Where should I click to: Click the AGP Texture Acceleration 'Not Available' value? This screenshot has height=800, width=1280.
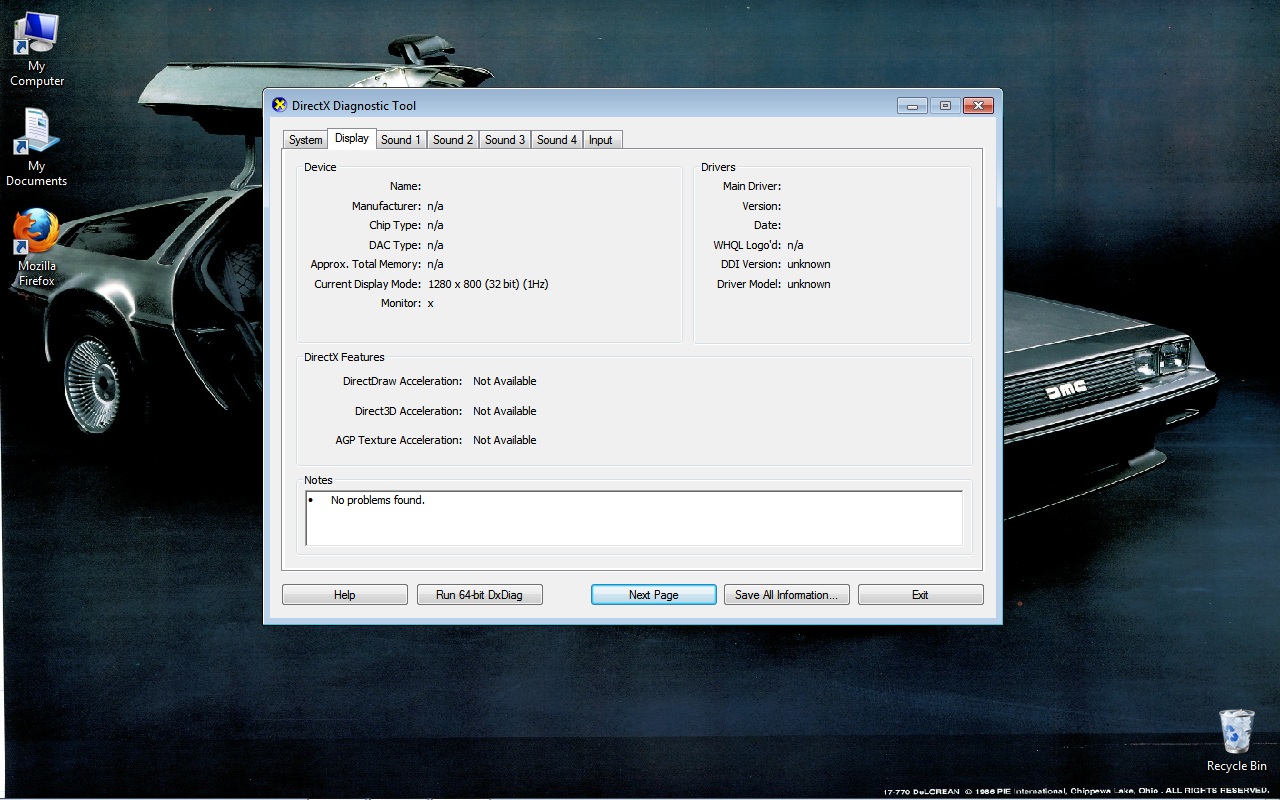pyautogui.click(x=505, y=440)
